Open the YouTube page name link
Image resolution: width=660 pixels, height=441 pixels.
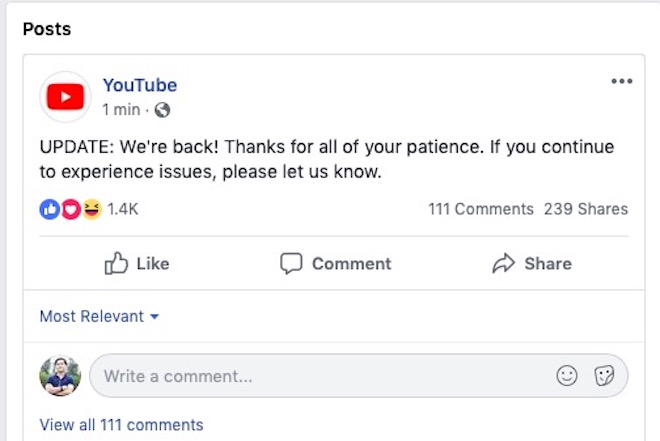click(x=140, y=85)
